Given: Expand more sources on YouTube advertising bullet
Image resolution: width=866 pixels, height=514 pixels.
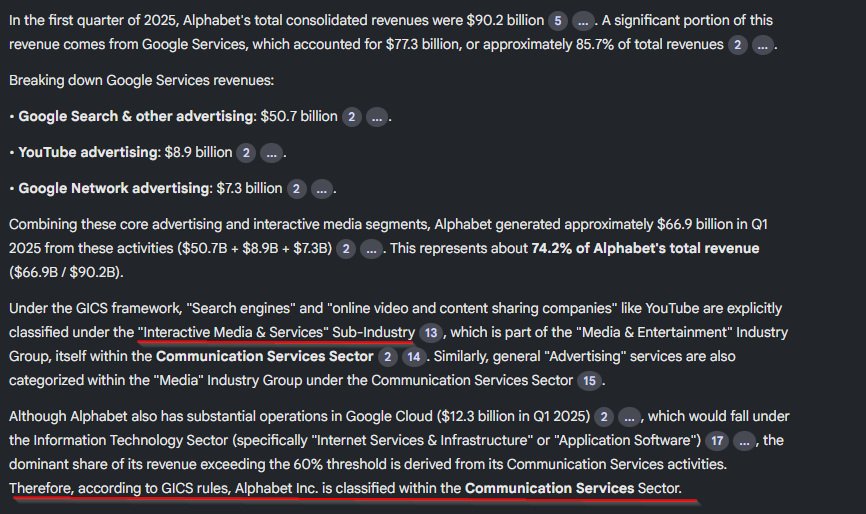Looking at the screenshot, I should pyautogui.click(x=272, y=153).
